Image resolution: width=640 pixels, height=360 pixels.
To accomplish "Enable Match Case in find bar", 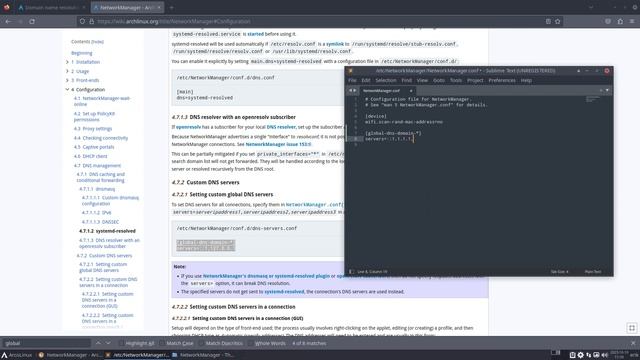I will click(x=177, y=343).
